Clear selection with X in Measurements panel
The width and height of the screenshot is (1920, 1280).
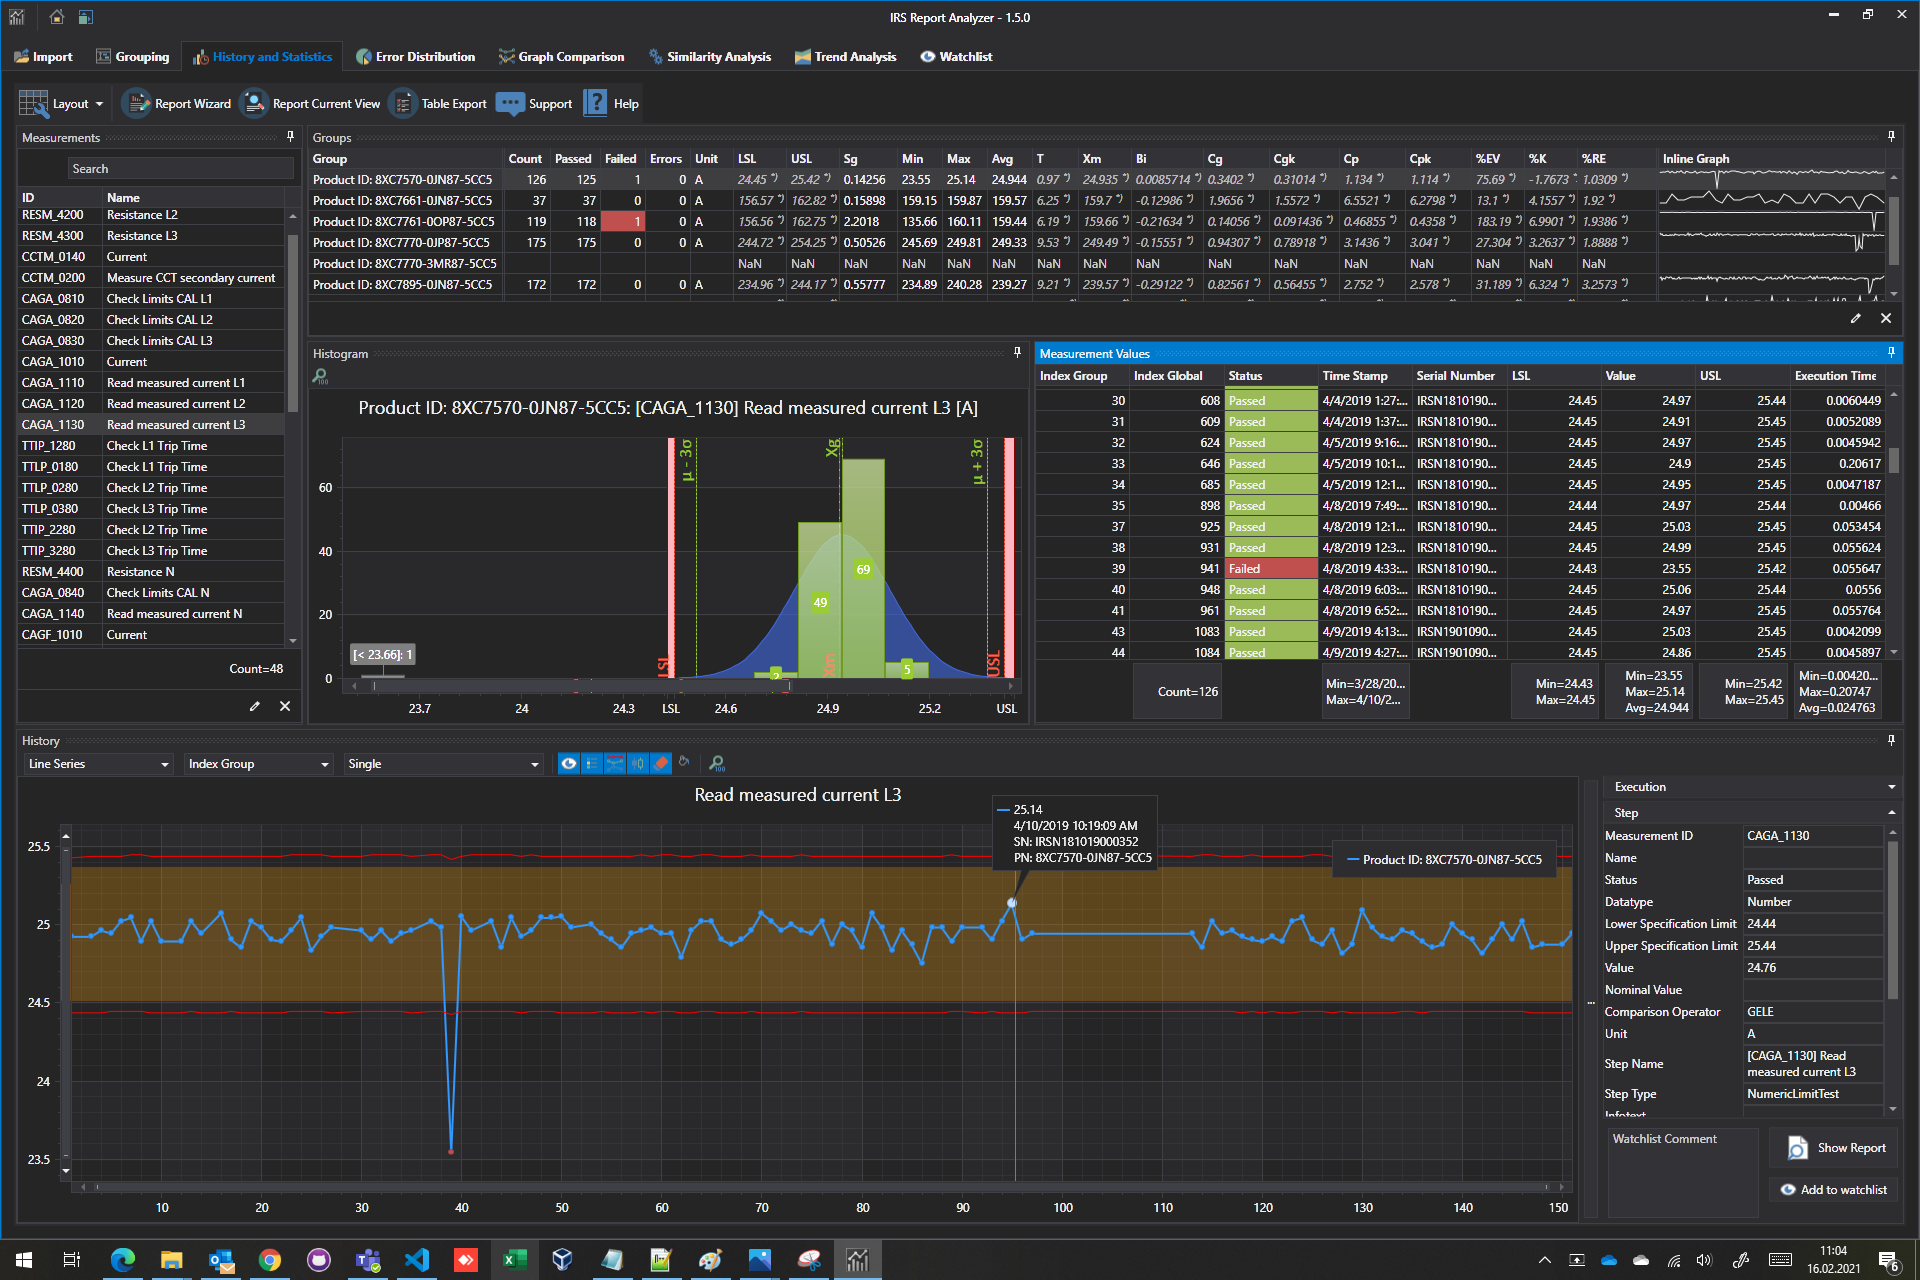pos(285,706)
